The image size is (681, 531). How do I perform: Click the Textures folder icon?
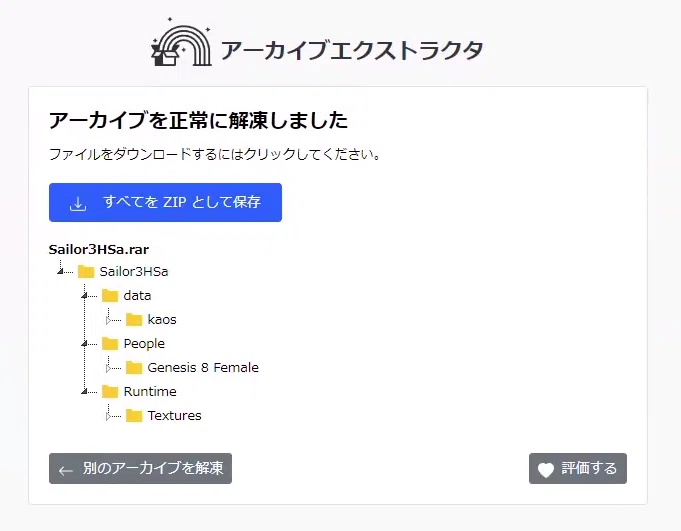click(x=133, y=416)
